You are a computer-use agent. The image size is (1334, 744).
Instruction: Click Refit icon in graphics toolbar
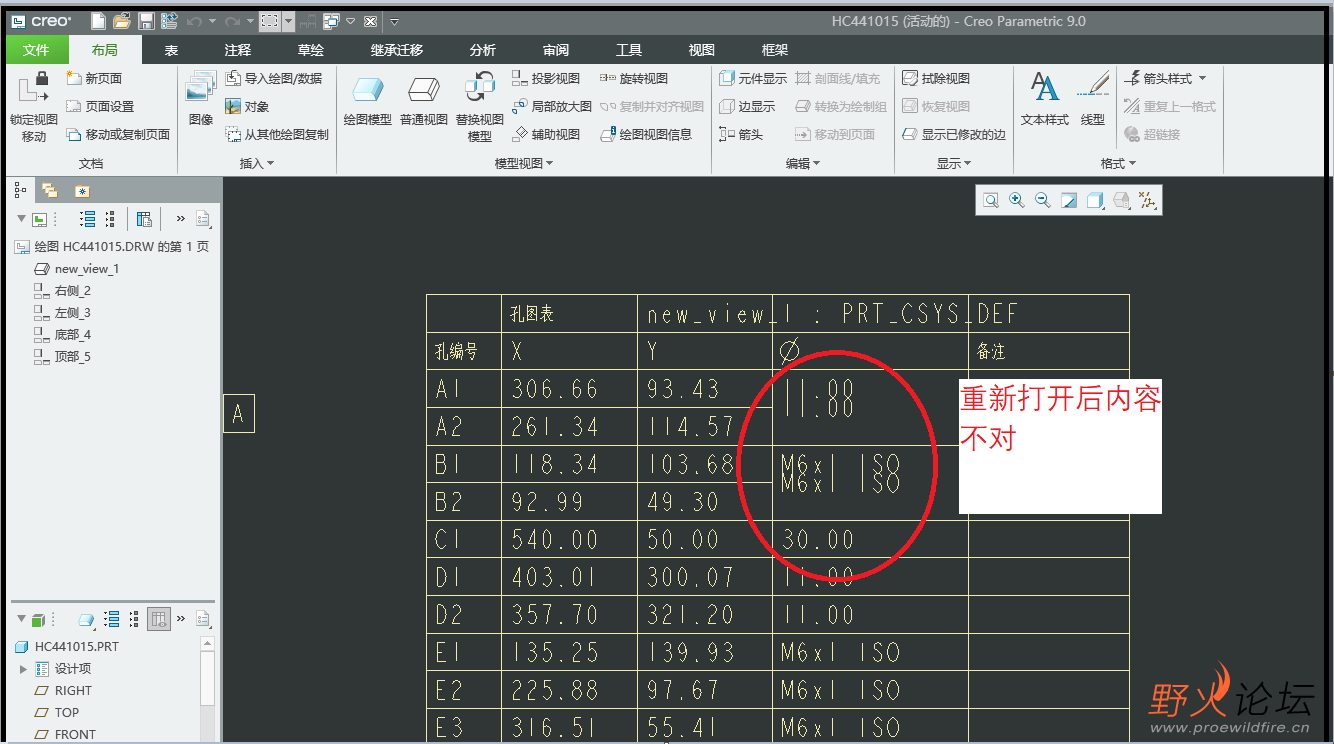[991, 201]
